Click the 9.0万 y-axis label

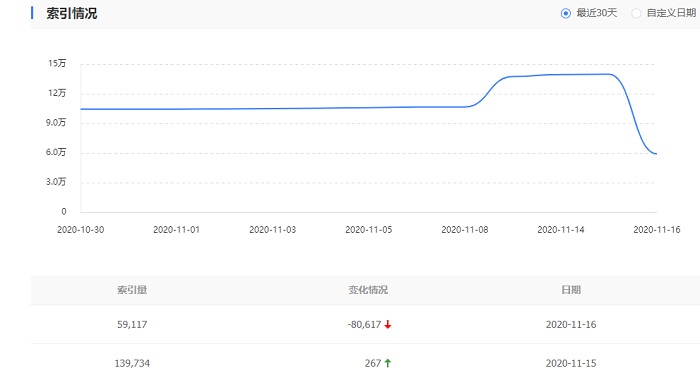coord(56,122)
